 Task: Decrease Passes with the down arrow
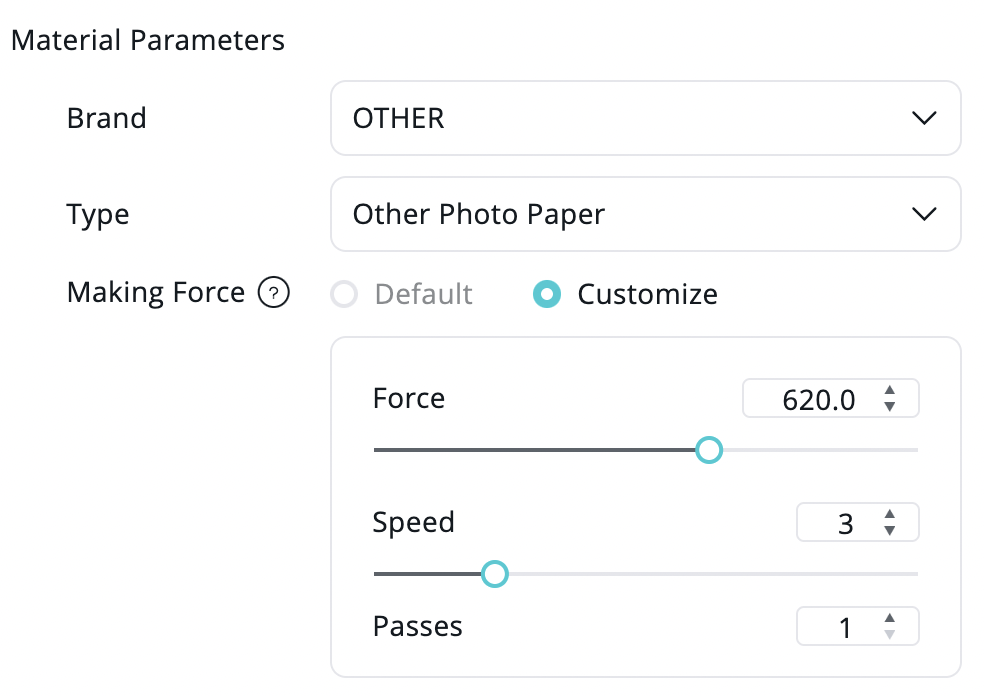pos(890,635)
